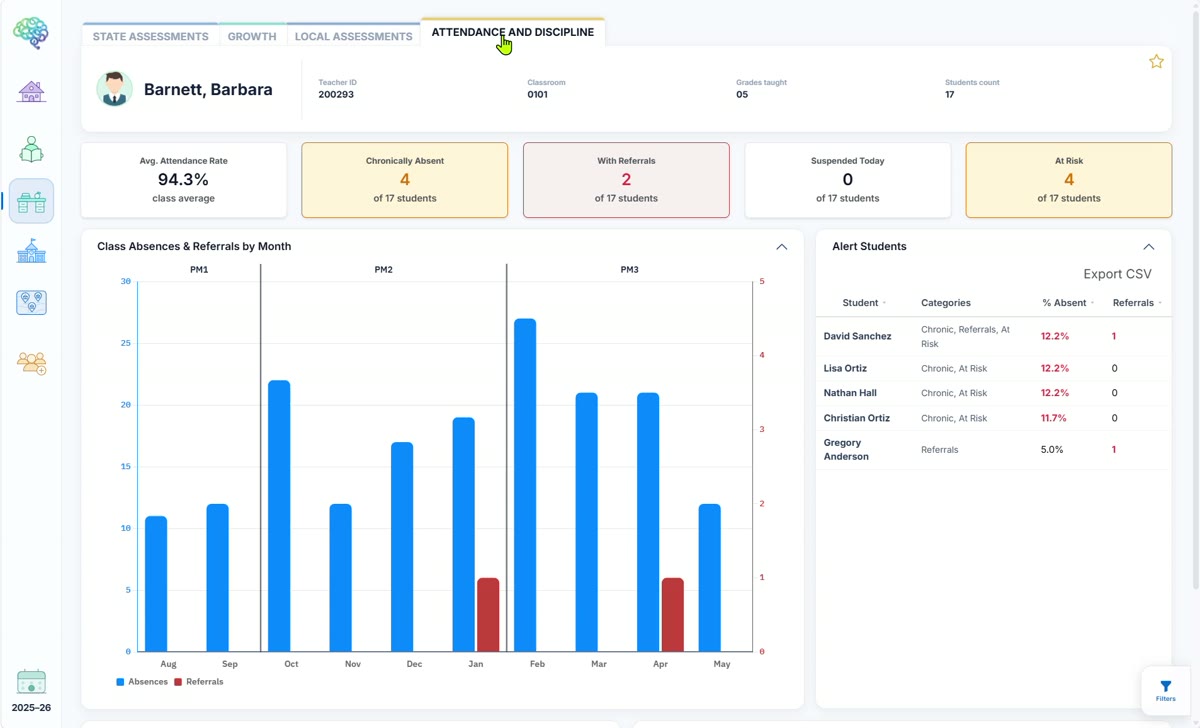Open the map locations sidebar icon
This screenshot has height=728, width=1200.
click(31, 302)
